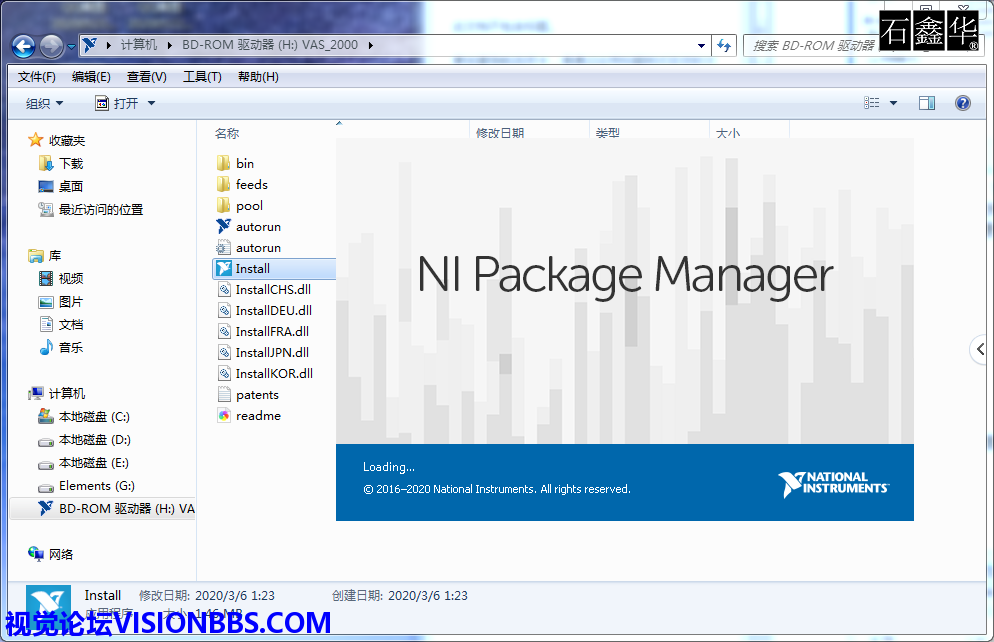Open 下载 folder in favorites
This screenshot has height=642, width=994.
[70, 163]
